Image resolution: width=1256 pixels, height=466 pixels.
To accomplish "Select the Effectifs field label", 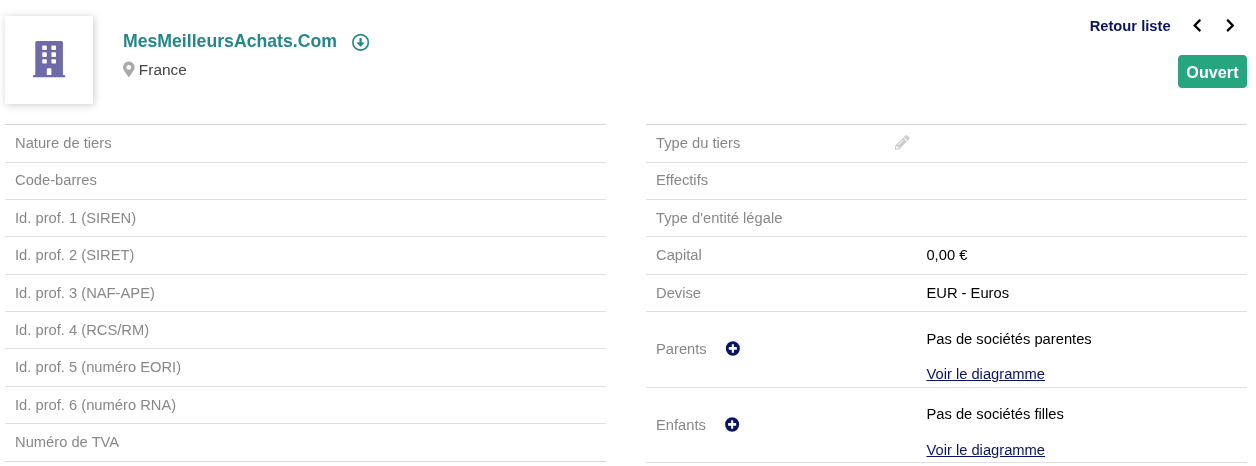I will pos(682,180).
